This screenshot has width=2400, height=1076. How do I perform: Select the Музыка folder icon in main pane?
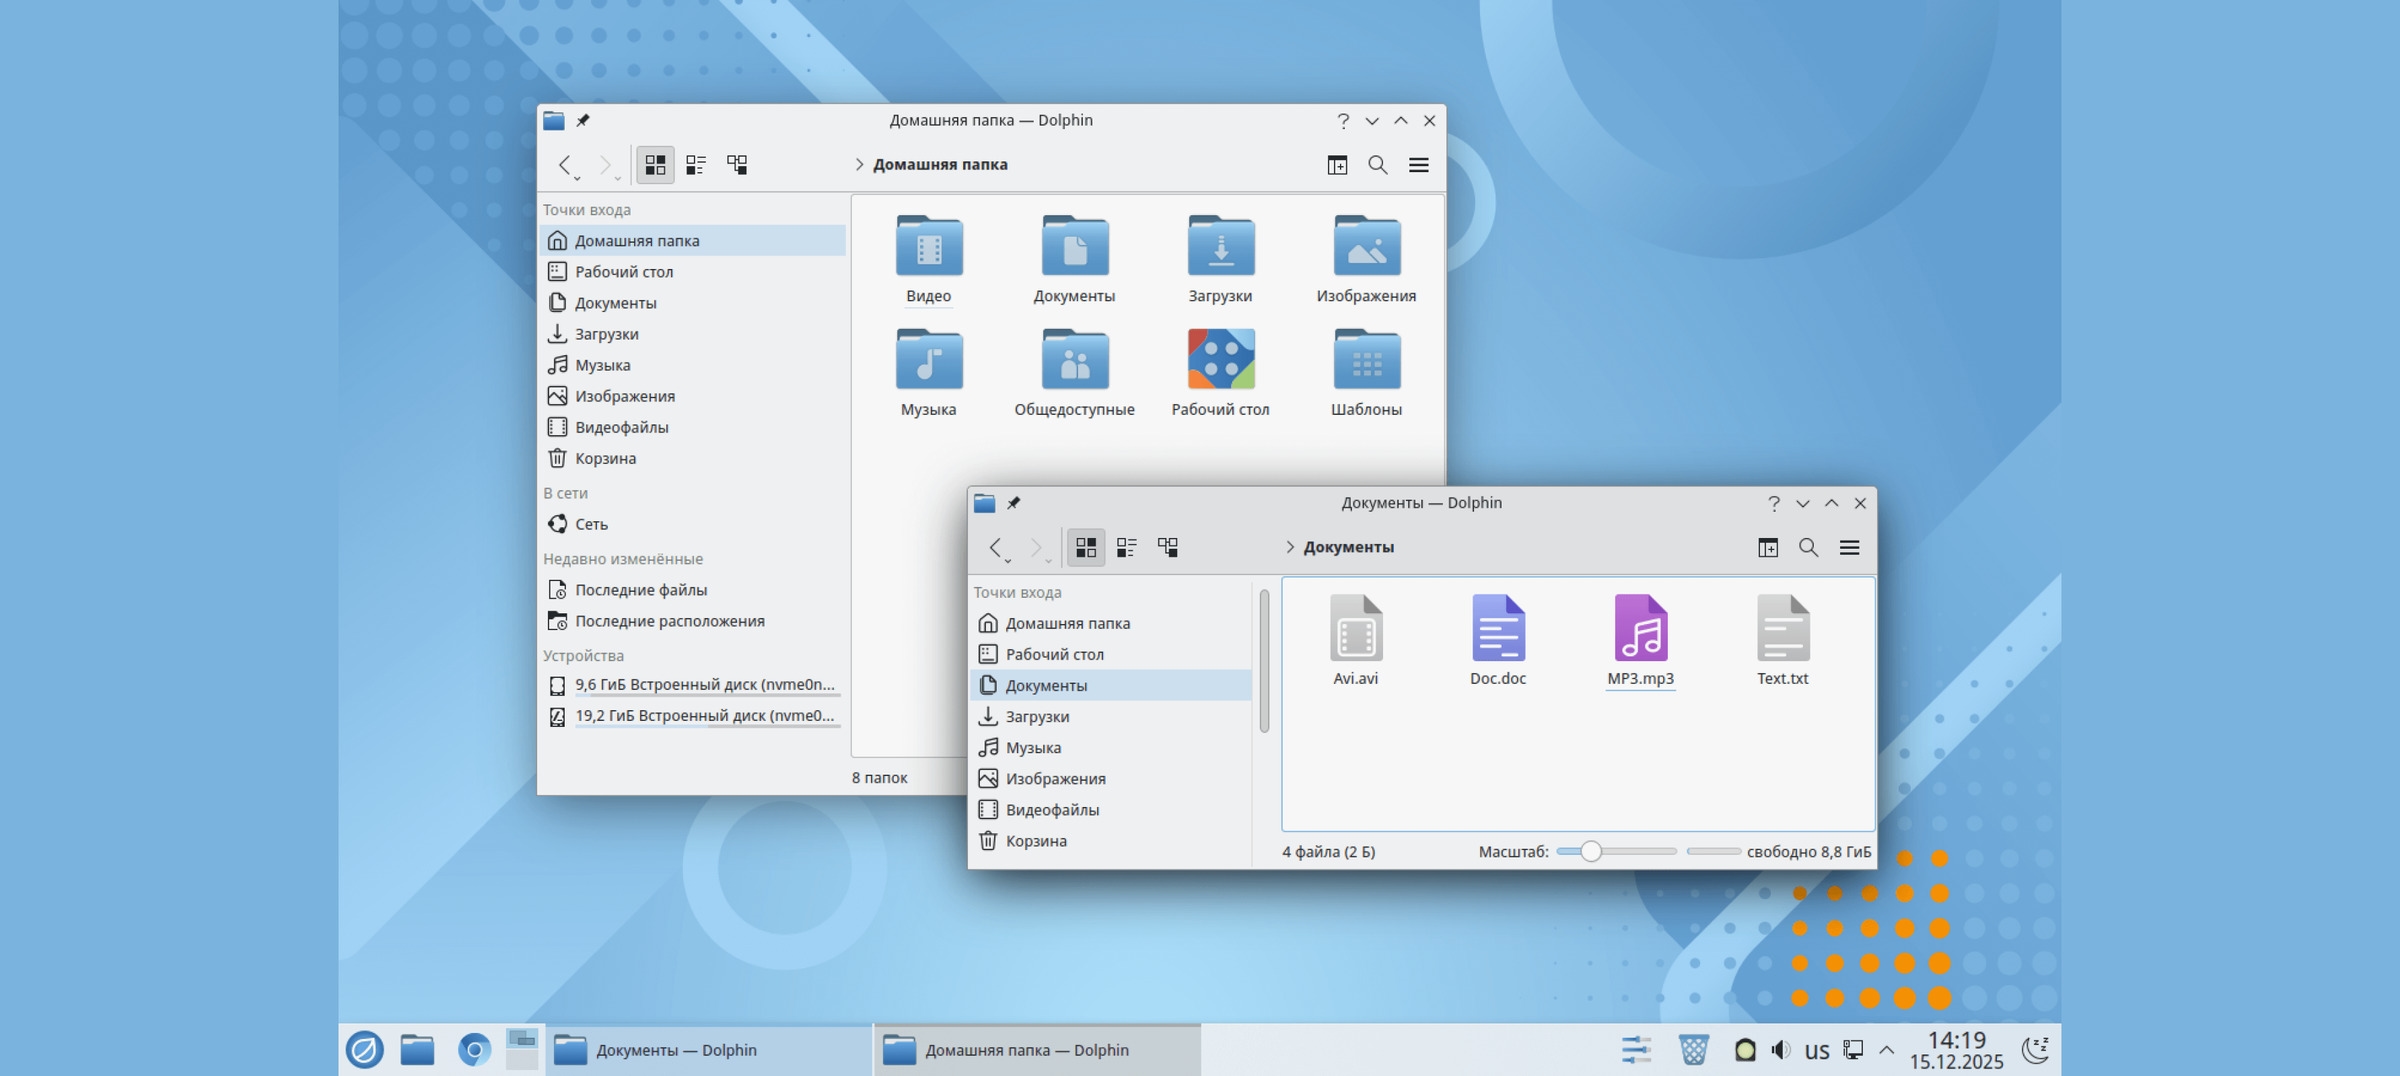click(929, 372)
